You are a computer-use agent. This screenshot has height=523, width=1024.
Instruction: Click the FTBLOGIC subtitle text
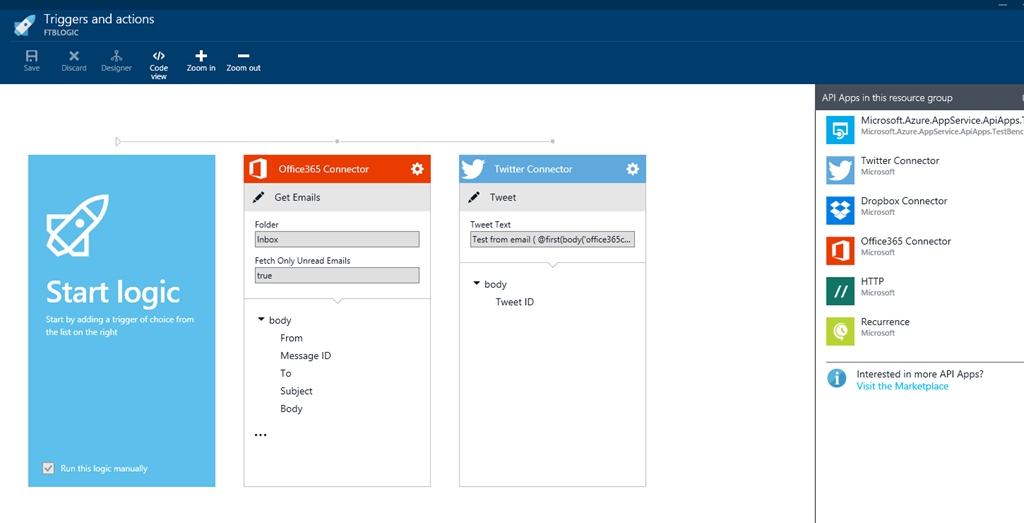click(61, 31)
